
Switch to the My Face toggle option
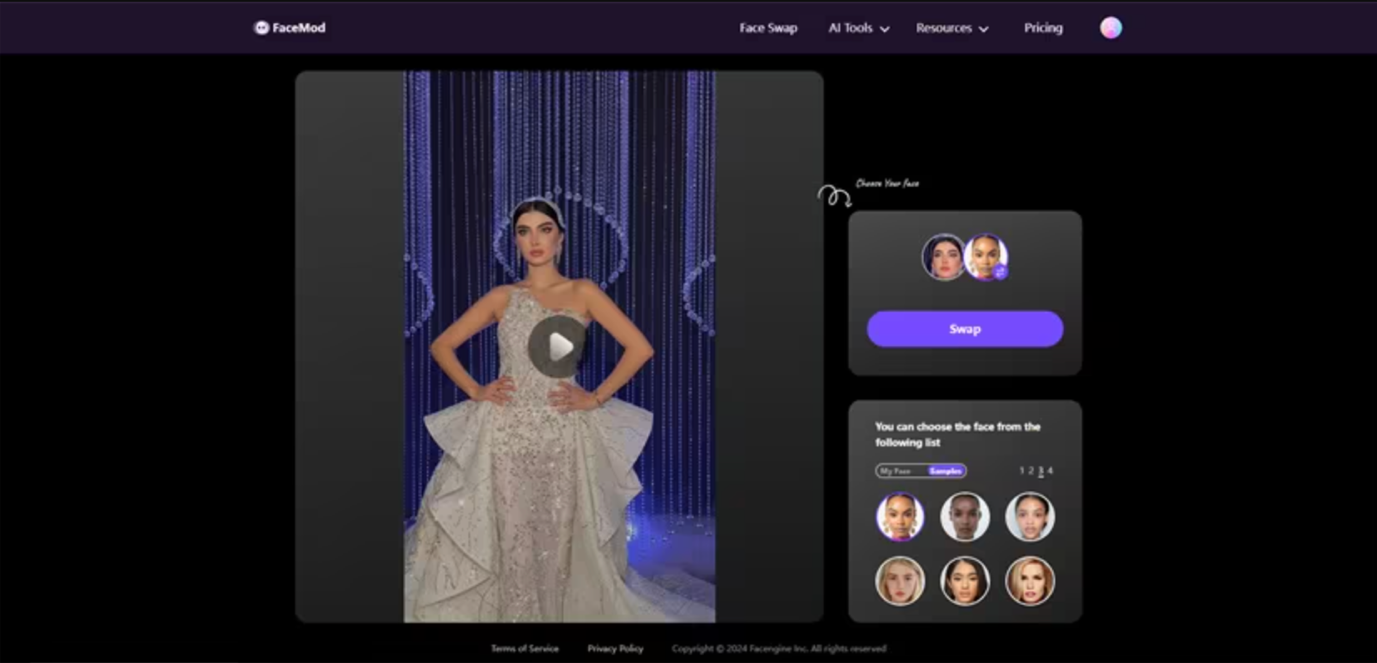tap(896, 471)
